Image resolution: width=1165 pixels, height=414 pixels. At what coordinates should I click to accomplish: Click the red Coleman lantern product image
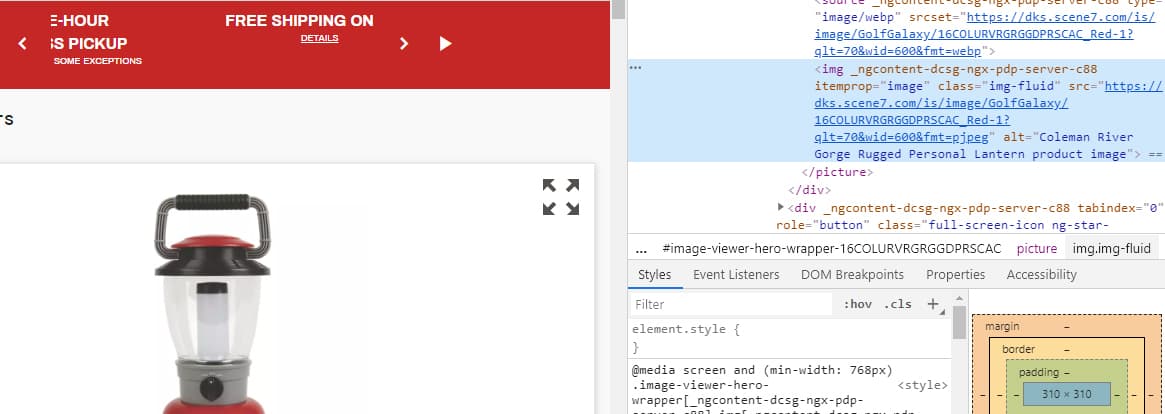tap(212, 303)
